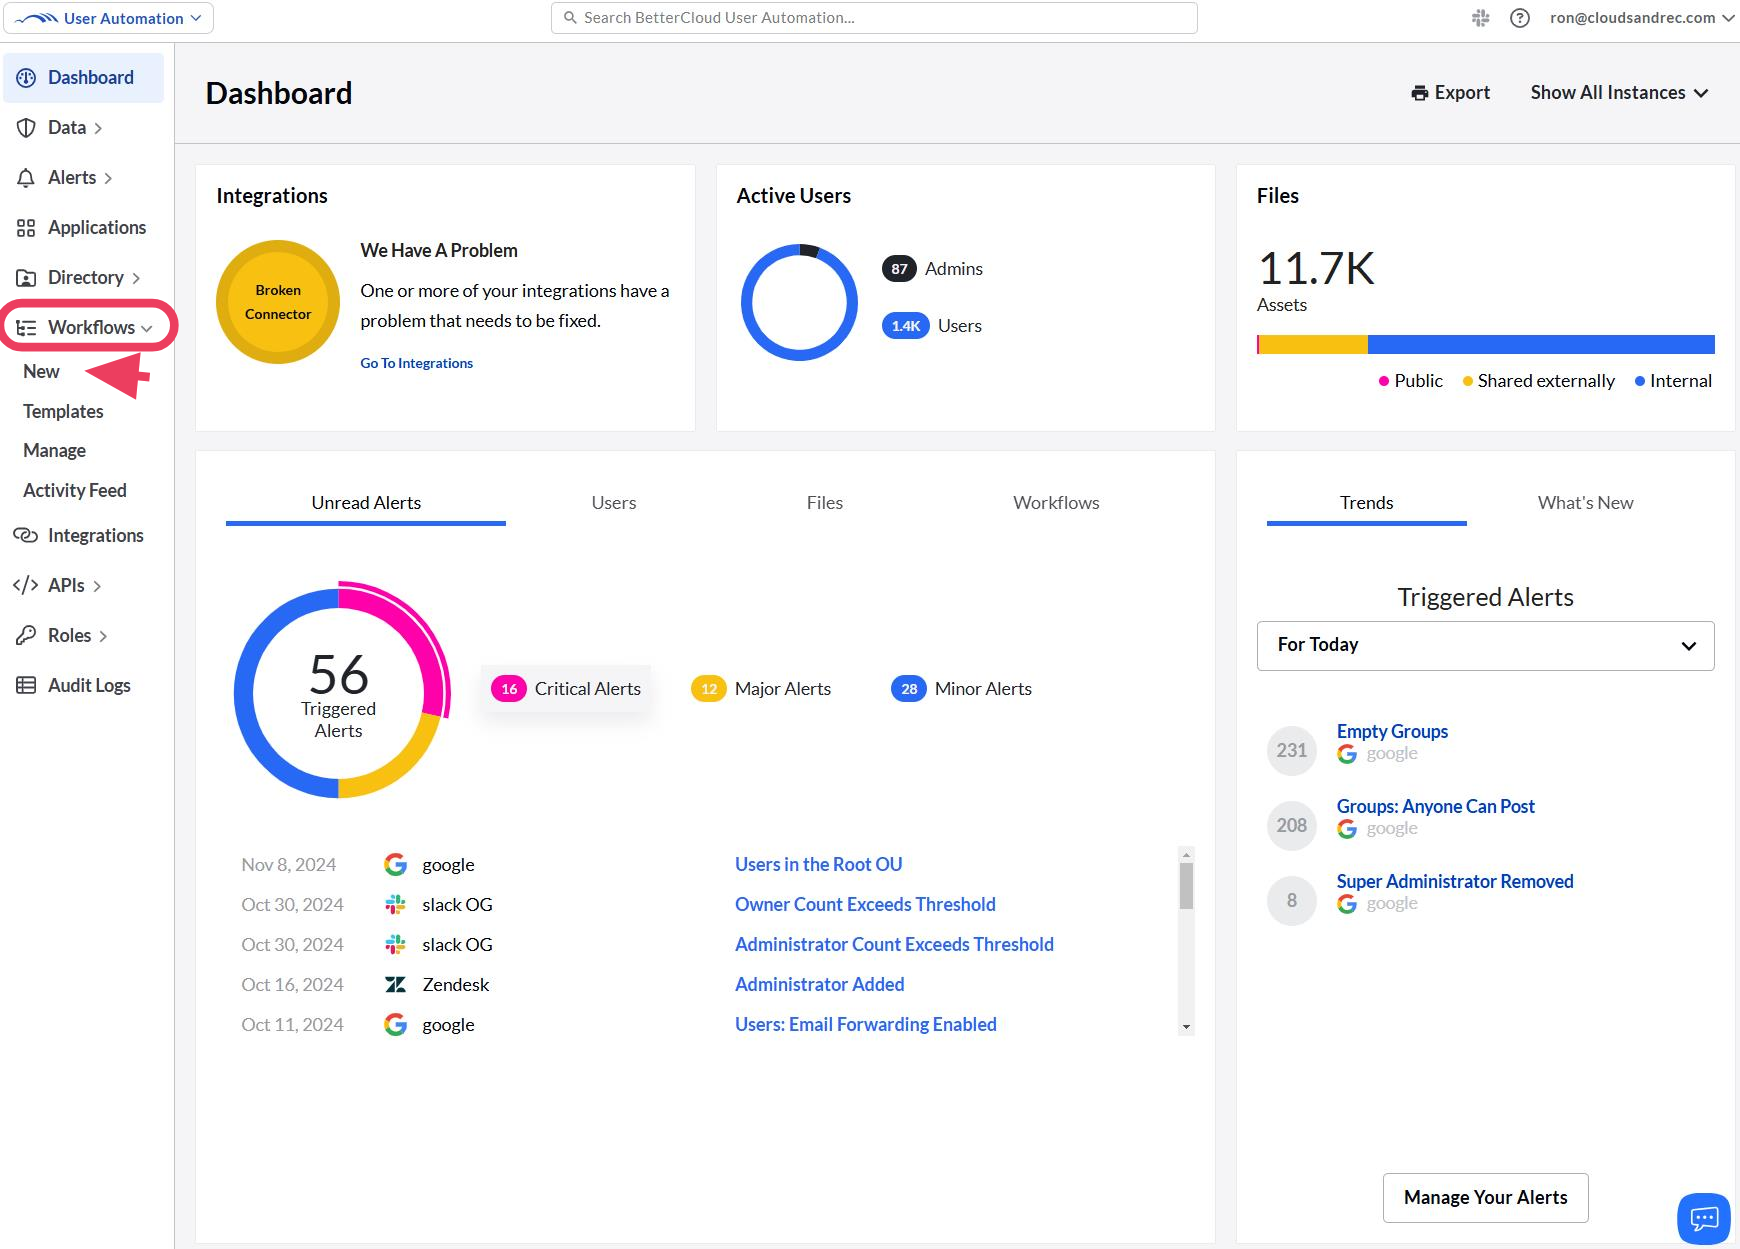1740x1249 pixels.
Task: Expand the Alerts sidebar section
Action: 108,178
